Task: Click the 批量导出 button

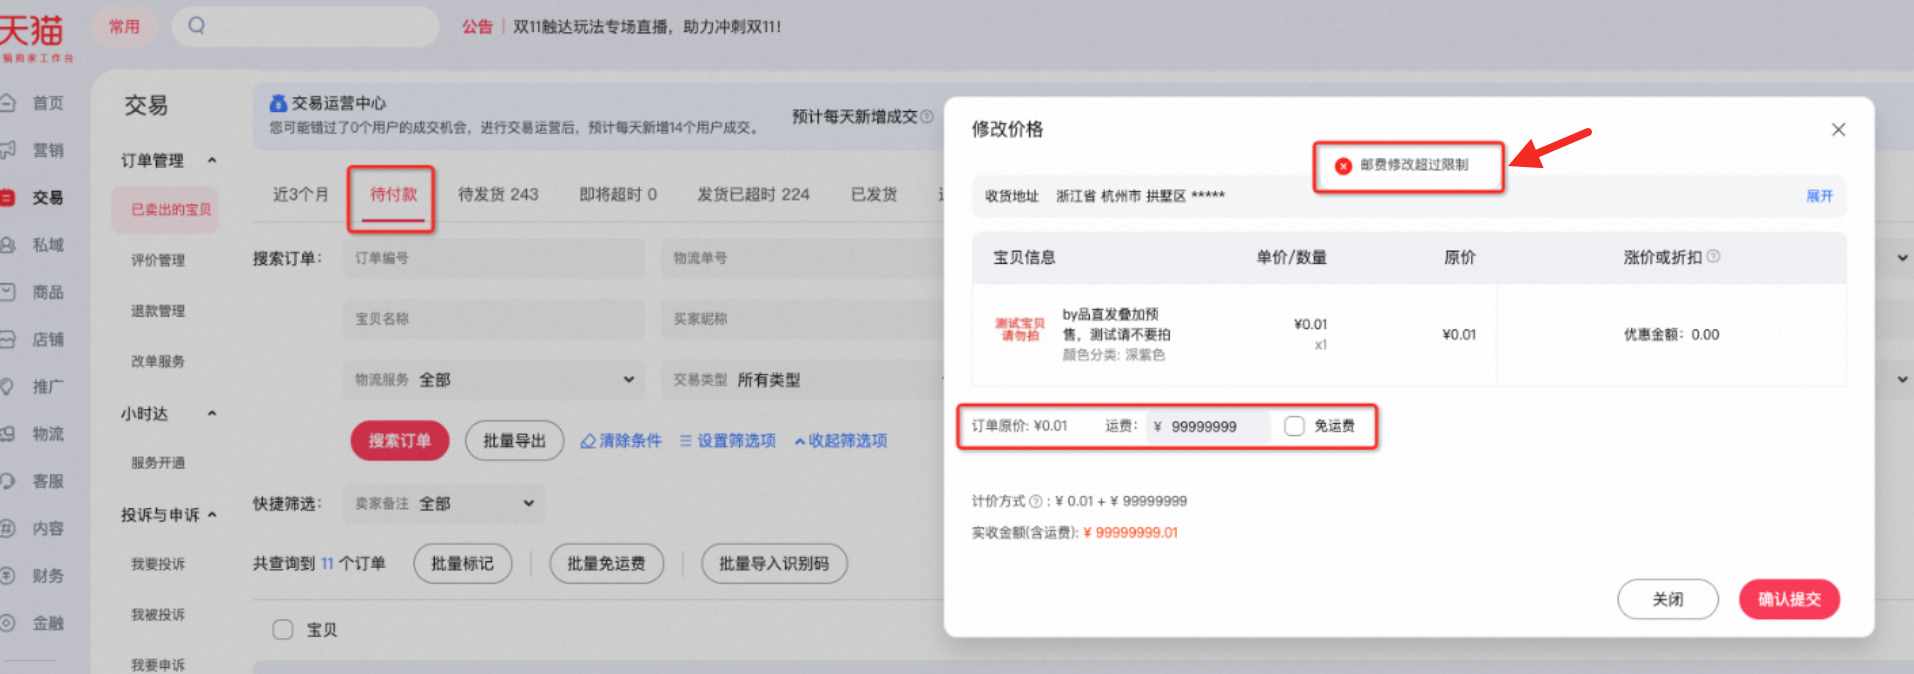Action: point(514,441)
